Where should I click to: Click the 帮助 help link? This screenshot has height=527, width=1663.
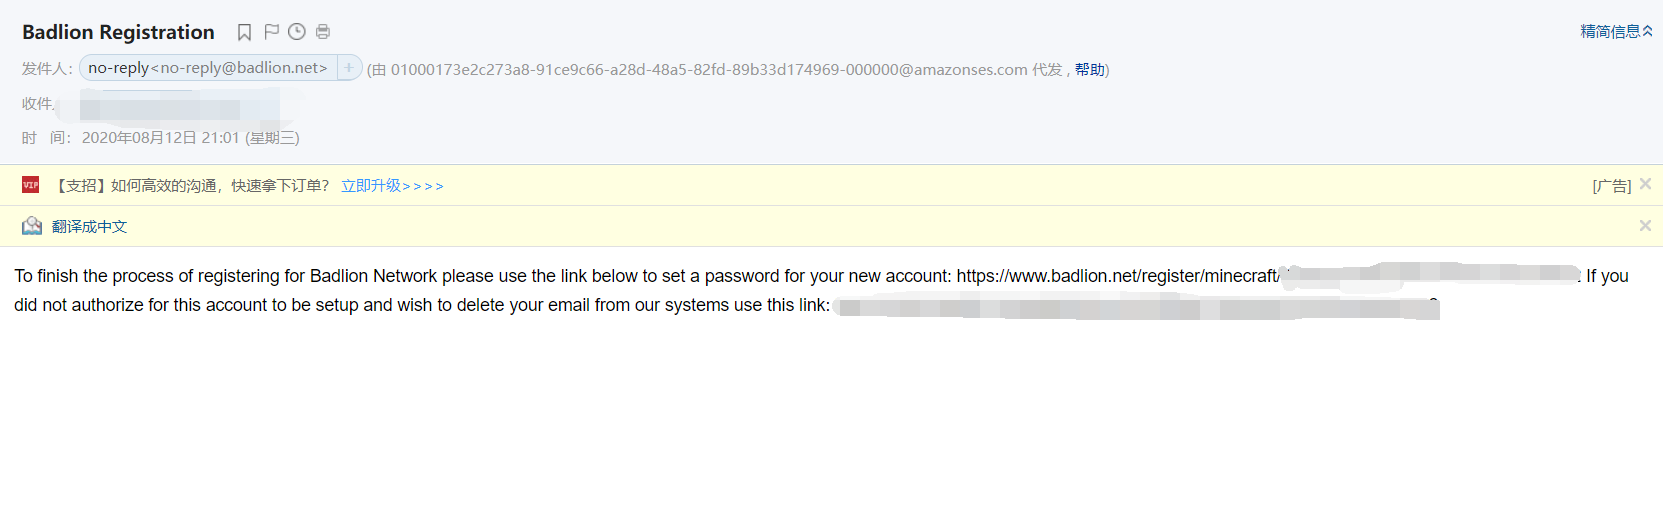tap(1089, 69)
